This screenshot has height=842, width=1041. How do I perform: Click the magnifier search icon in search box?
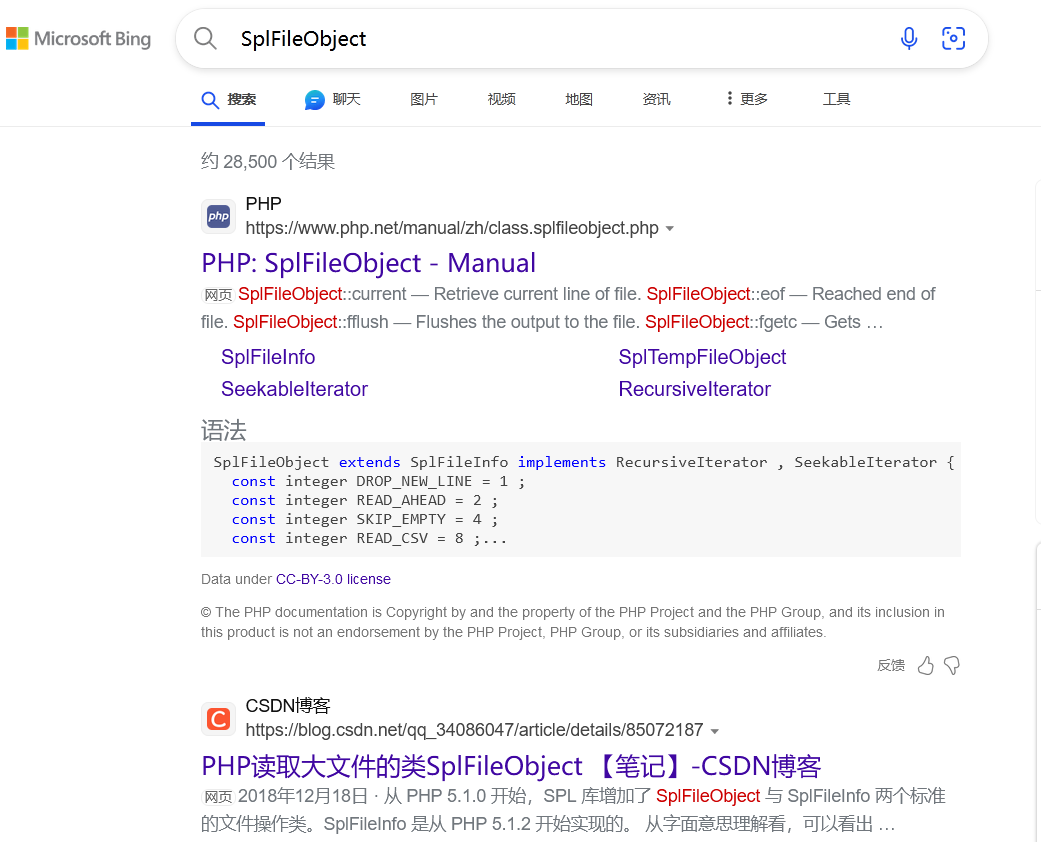[x=205, y=39]
